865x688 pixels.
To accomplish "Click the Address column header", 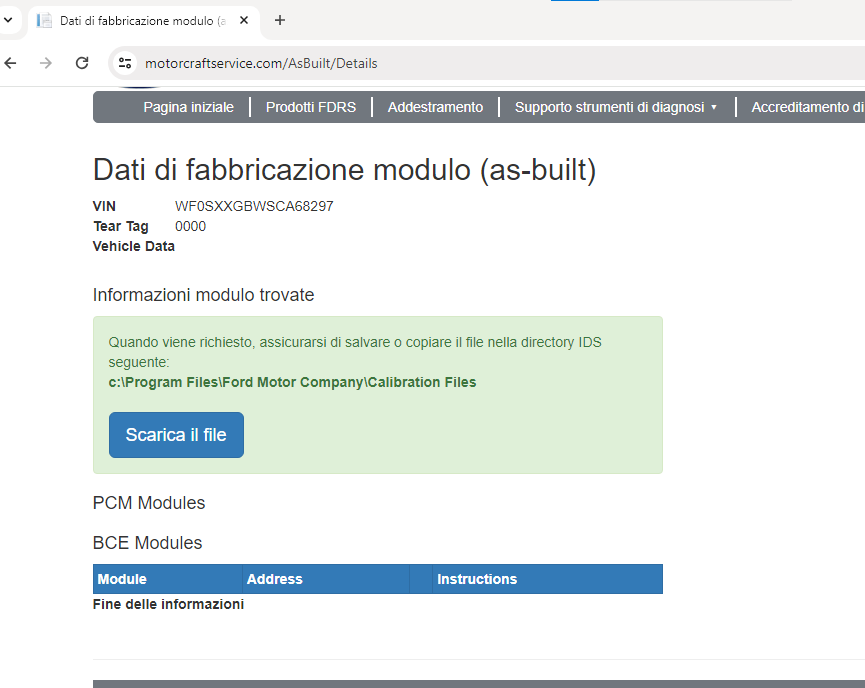I will pos(274,579).
